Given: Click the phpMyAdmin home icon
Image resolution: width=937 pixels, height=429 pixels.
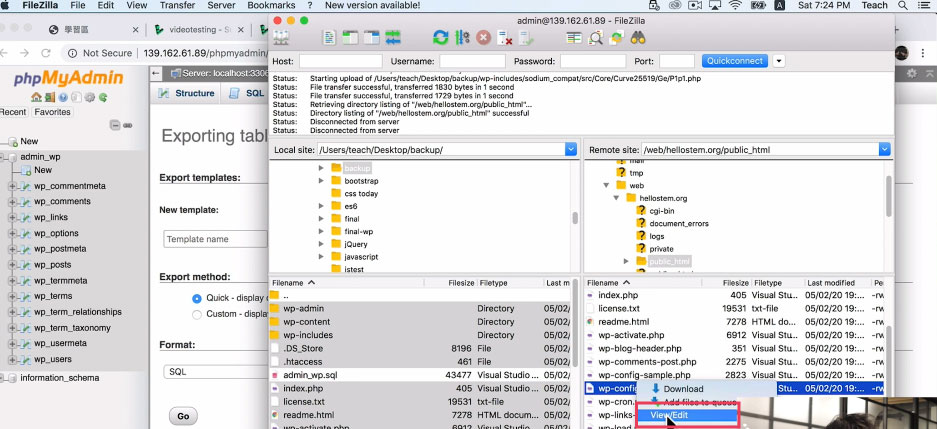Looking at the screenshot, I should [x=37, y=97].
